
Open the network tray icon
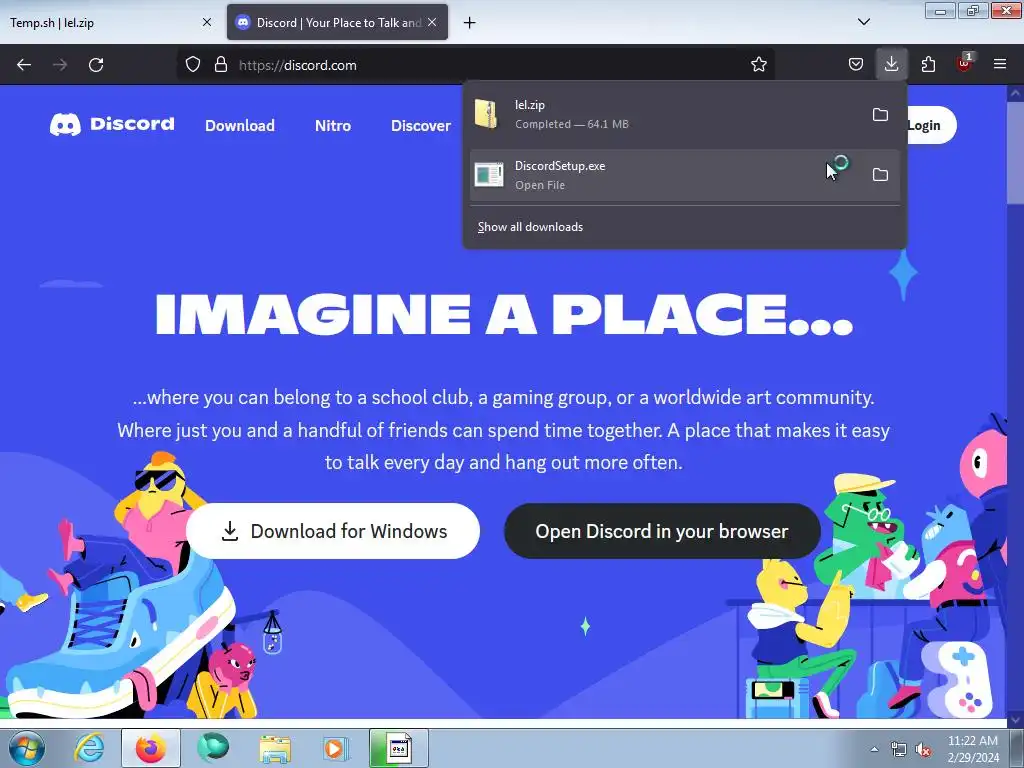point(899,749)
